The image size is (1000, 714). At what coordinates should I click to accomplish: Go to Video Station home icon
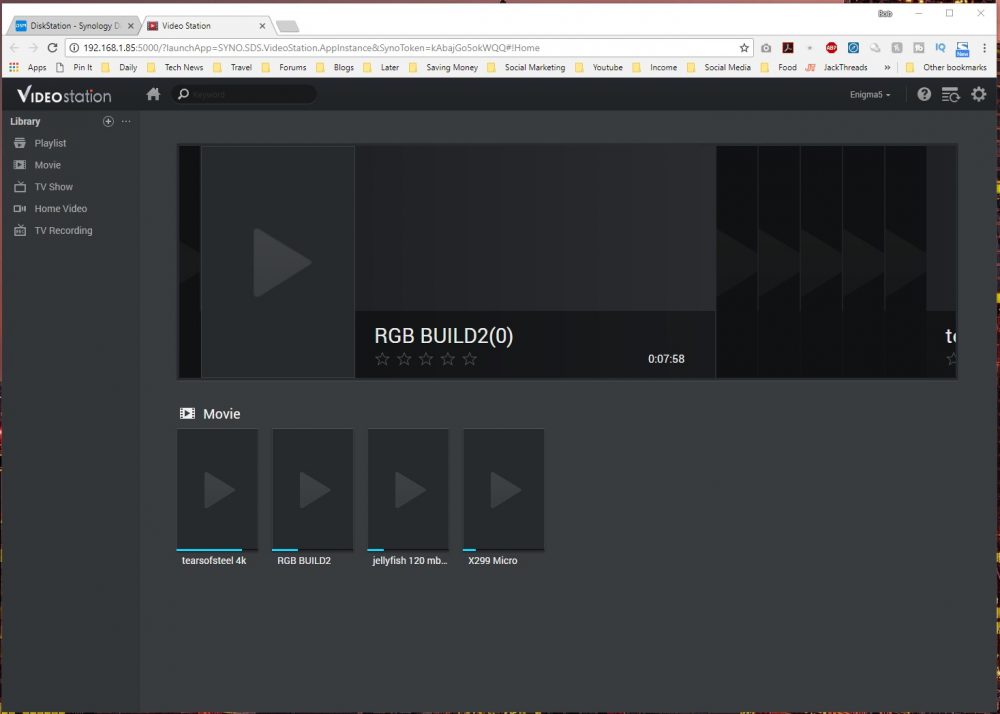point(153,94)
